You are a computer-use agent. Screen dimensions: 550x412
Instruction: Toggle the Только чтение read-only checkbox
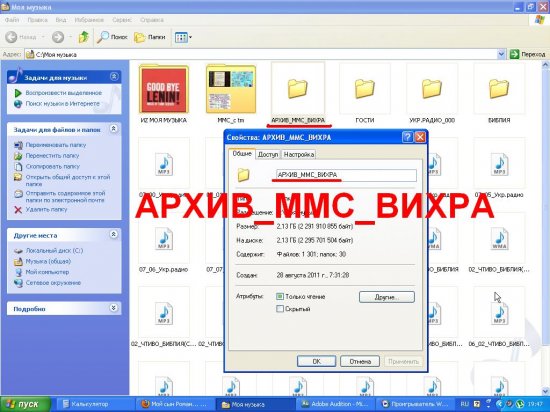tap(280, 297)
